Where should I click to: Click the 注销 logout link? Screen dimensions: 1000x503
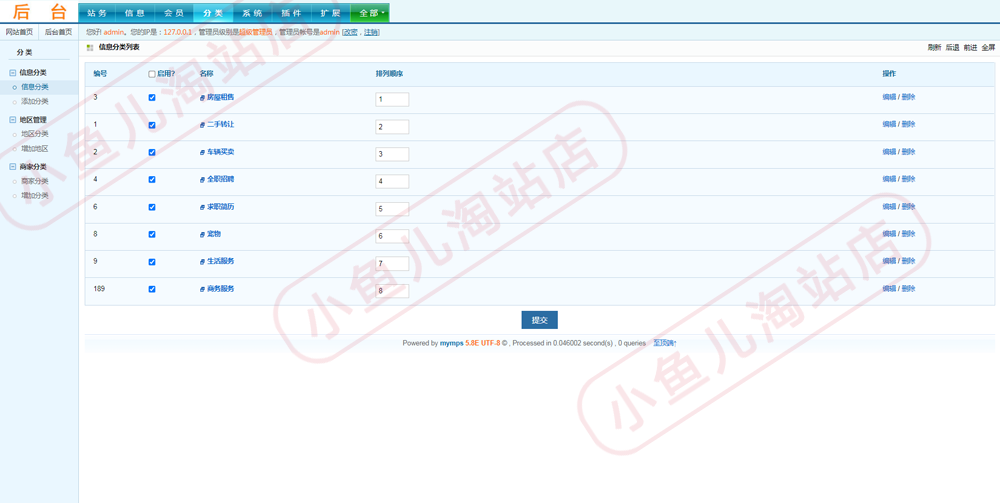pyautogui.click(x=371, y=32)
